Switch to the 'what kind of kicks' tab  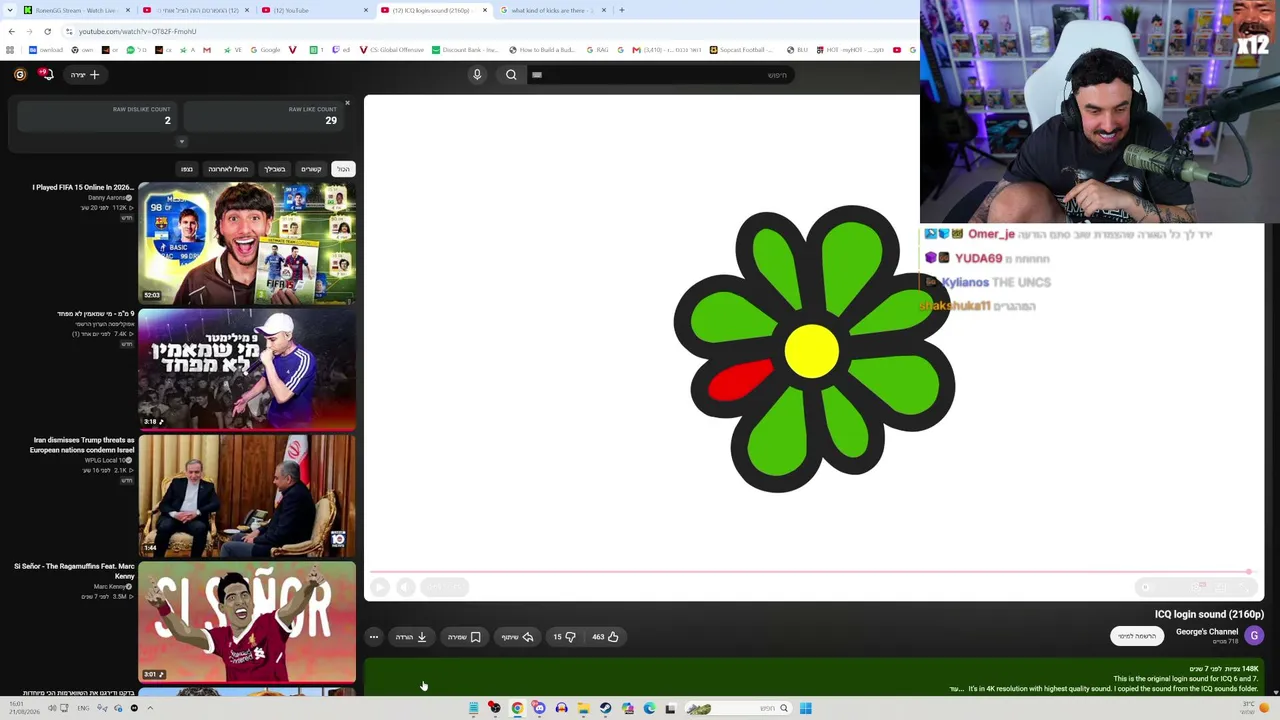553,10
